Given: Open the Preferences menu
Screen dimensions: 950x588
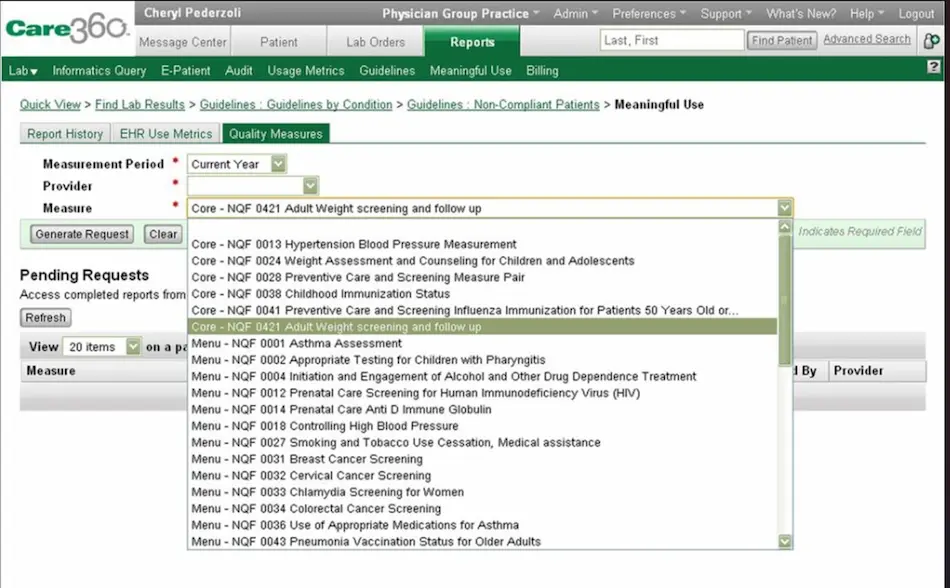Looking at the screenshot, I should [x=648, y=14].
